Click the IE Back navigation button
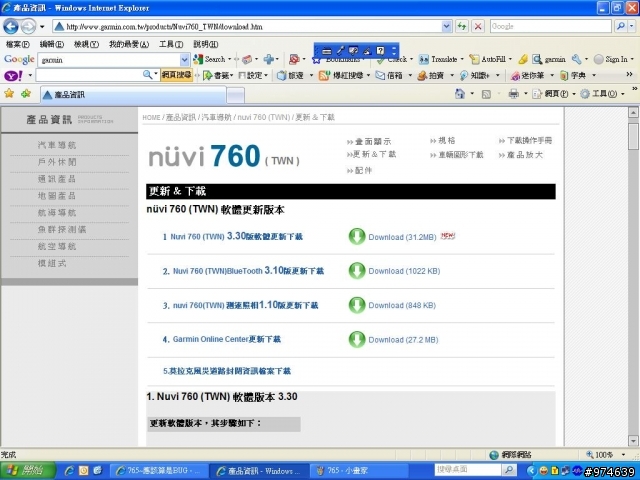640x480 pixels. 11,27
